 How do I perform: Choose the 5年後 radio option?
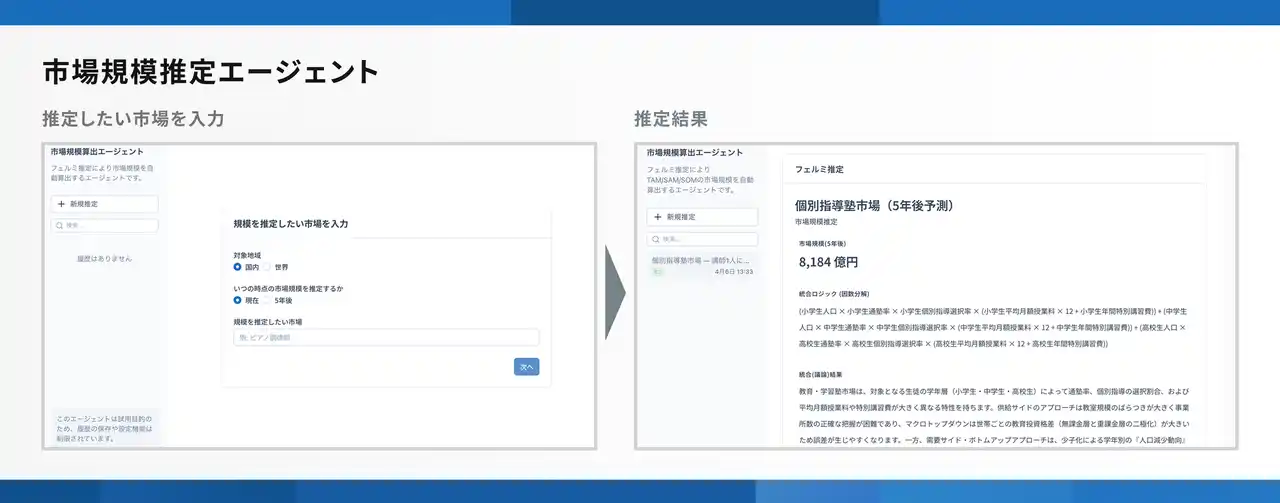(x=267, y=299)
